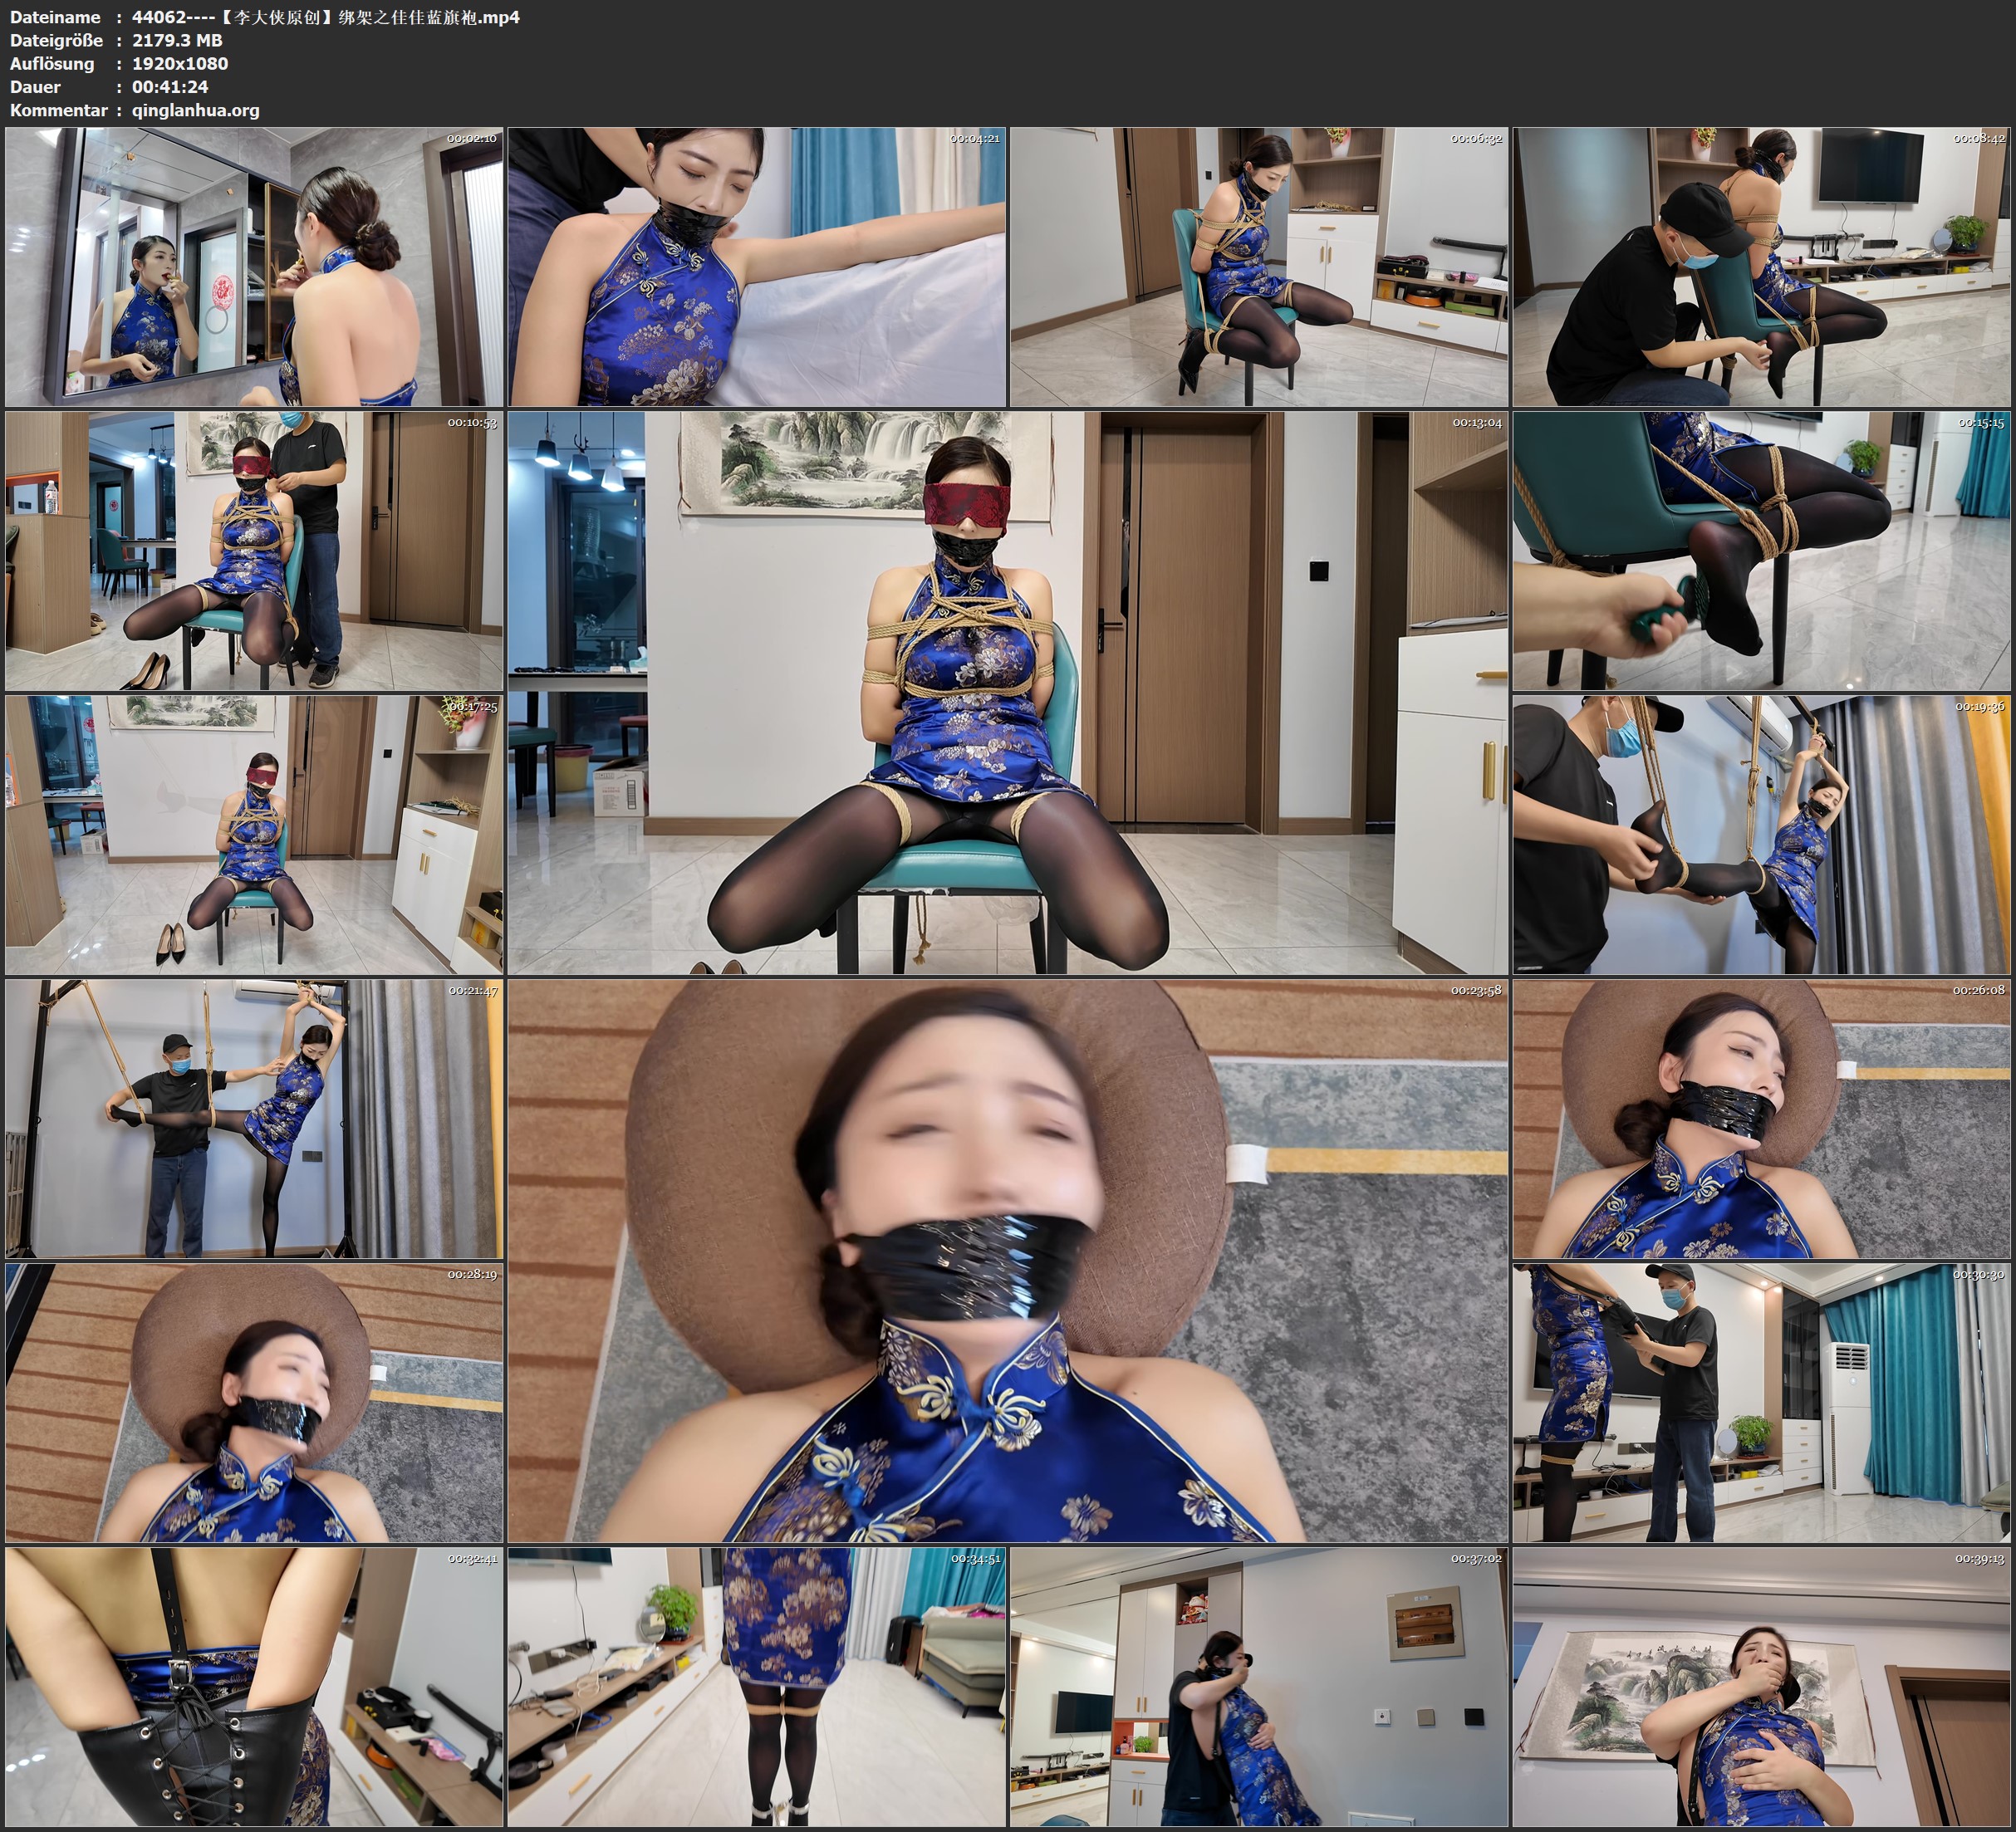Click the .mp4 filename in the header

[326, 17]
